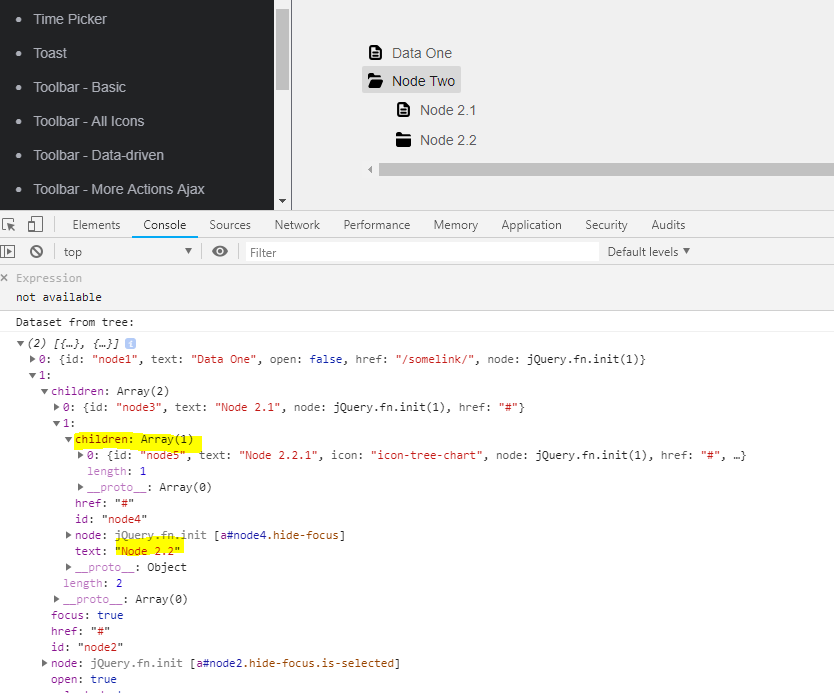The width and height of the screenshot is (834, 693).
Task: Open the Toolbar - Basic link
Action: click(x=79, y=87)
